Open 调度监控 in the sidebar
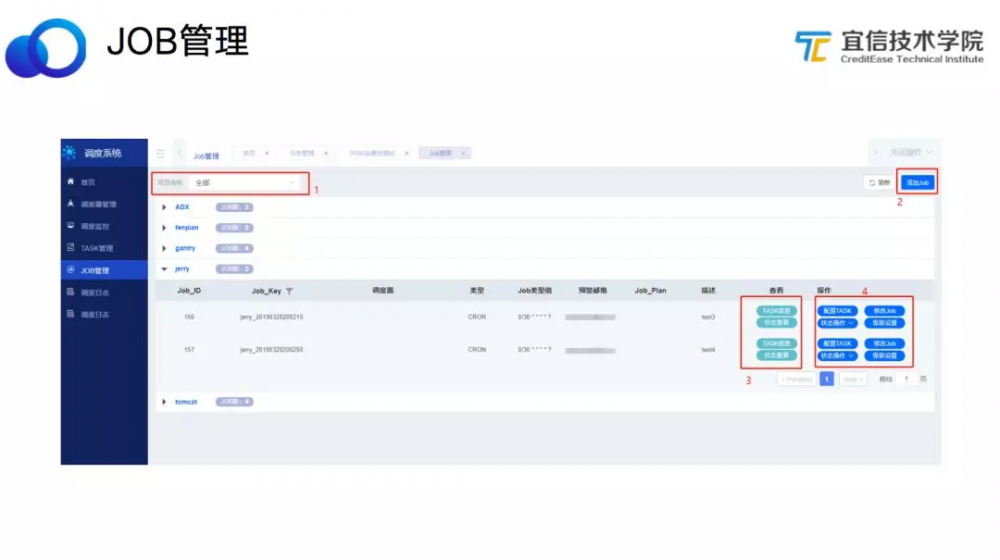1000x560 pixels. 95,226
